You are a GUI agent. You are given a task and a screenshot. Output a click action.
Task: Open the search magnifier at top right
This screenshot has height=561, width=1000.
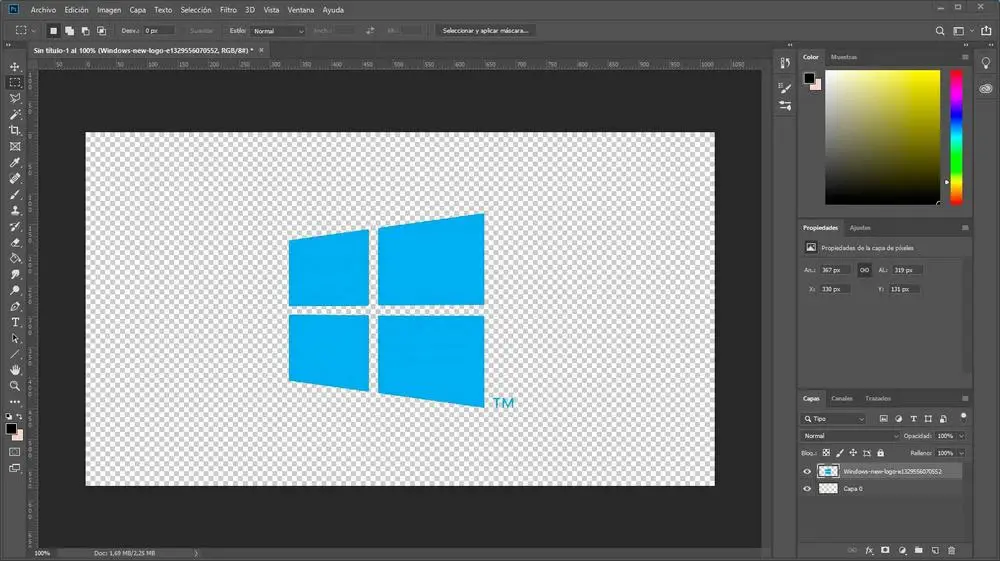tap(940, 31)
